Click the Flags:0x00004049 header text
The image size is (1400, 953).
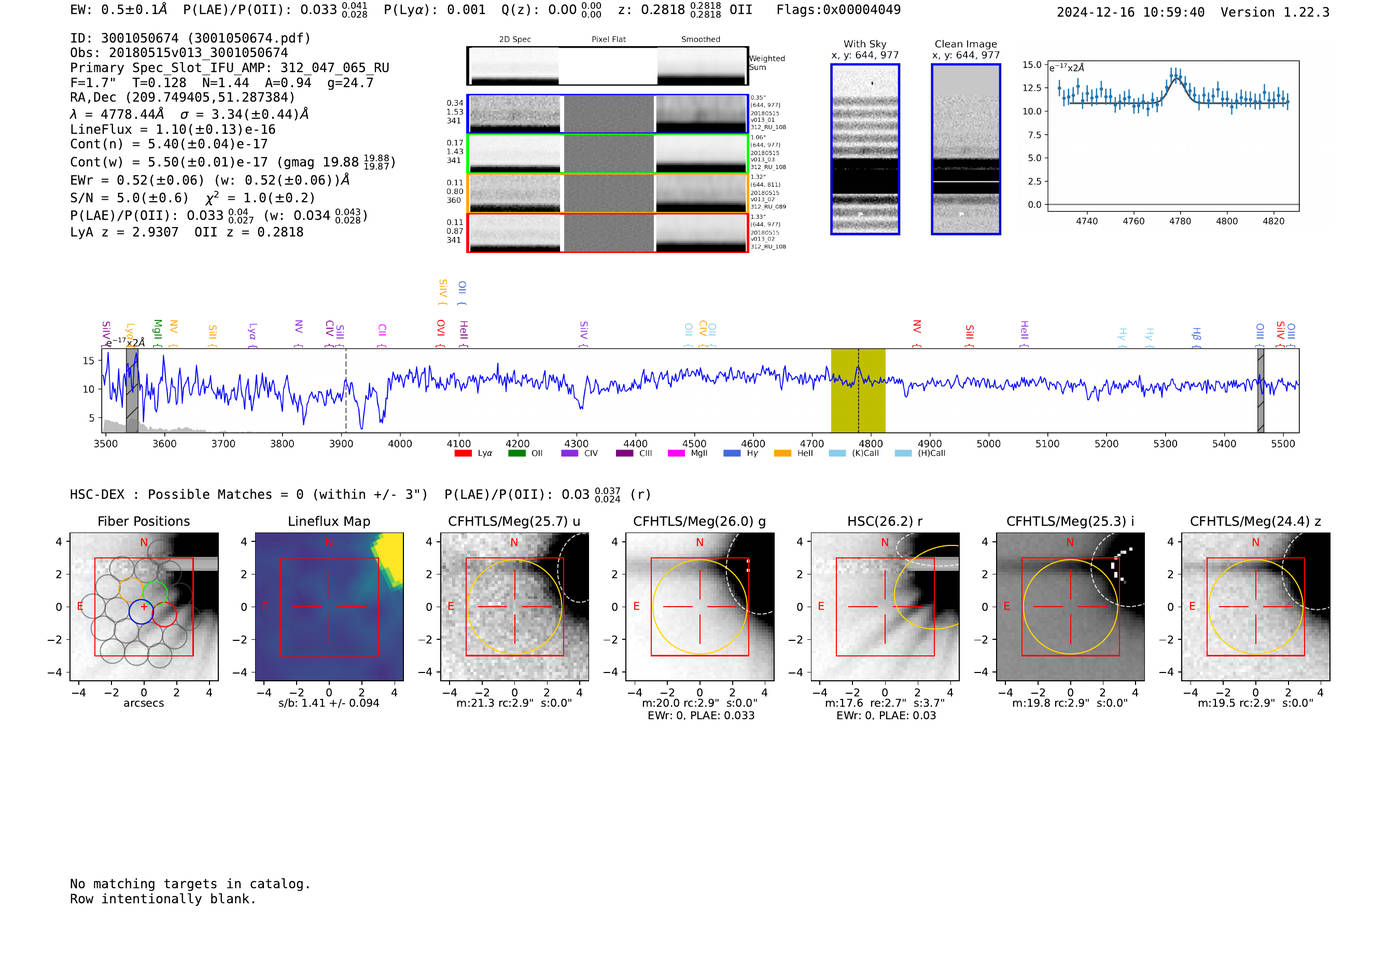[838, 9]
